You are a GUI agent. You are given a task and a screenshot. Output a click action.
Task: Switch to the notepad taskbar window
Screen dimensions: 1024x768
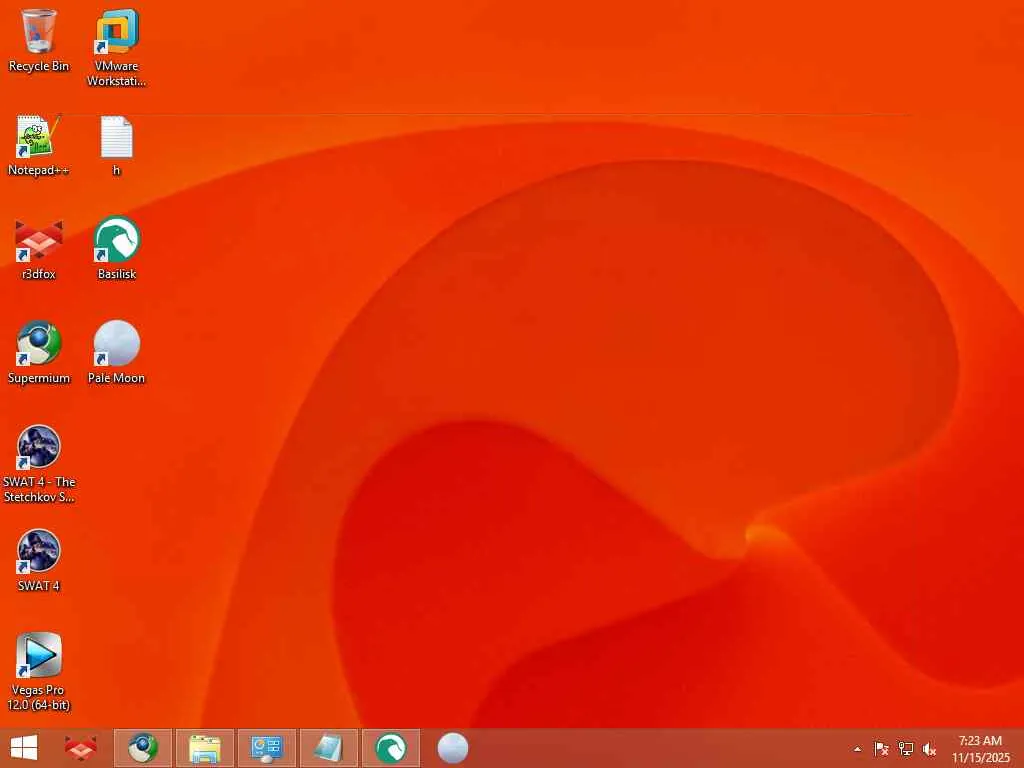click(328, 748)
